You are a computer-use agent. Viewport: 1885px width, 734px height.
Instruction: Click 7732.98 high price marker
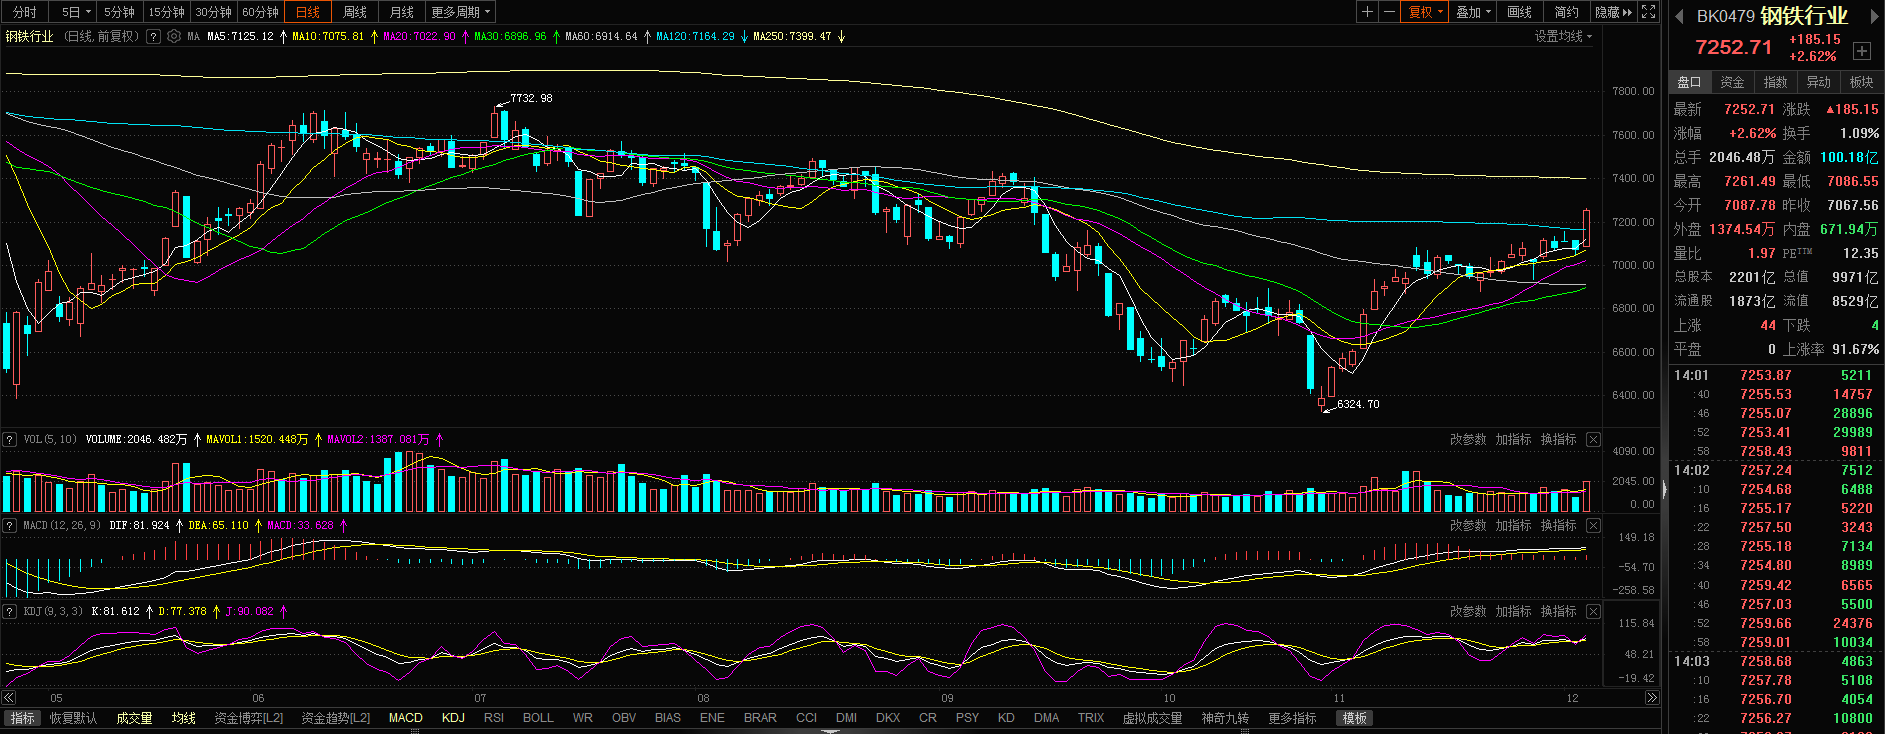click(x=531, y=98)
